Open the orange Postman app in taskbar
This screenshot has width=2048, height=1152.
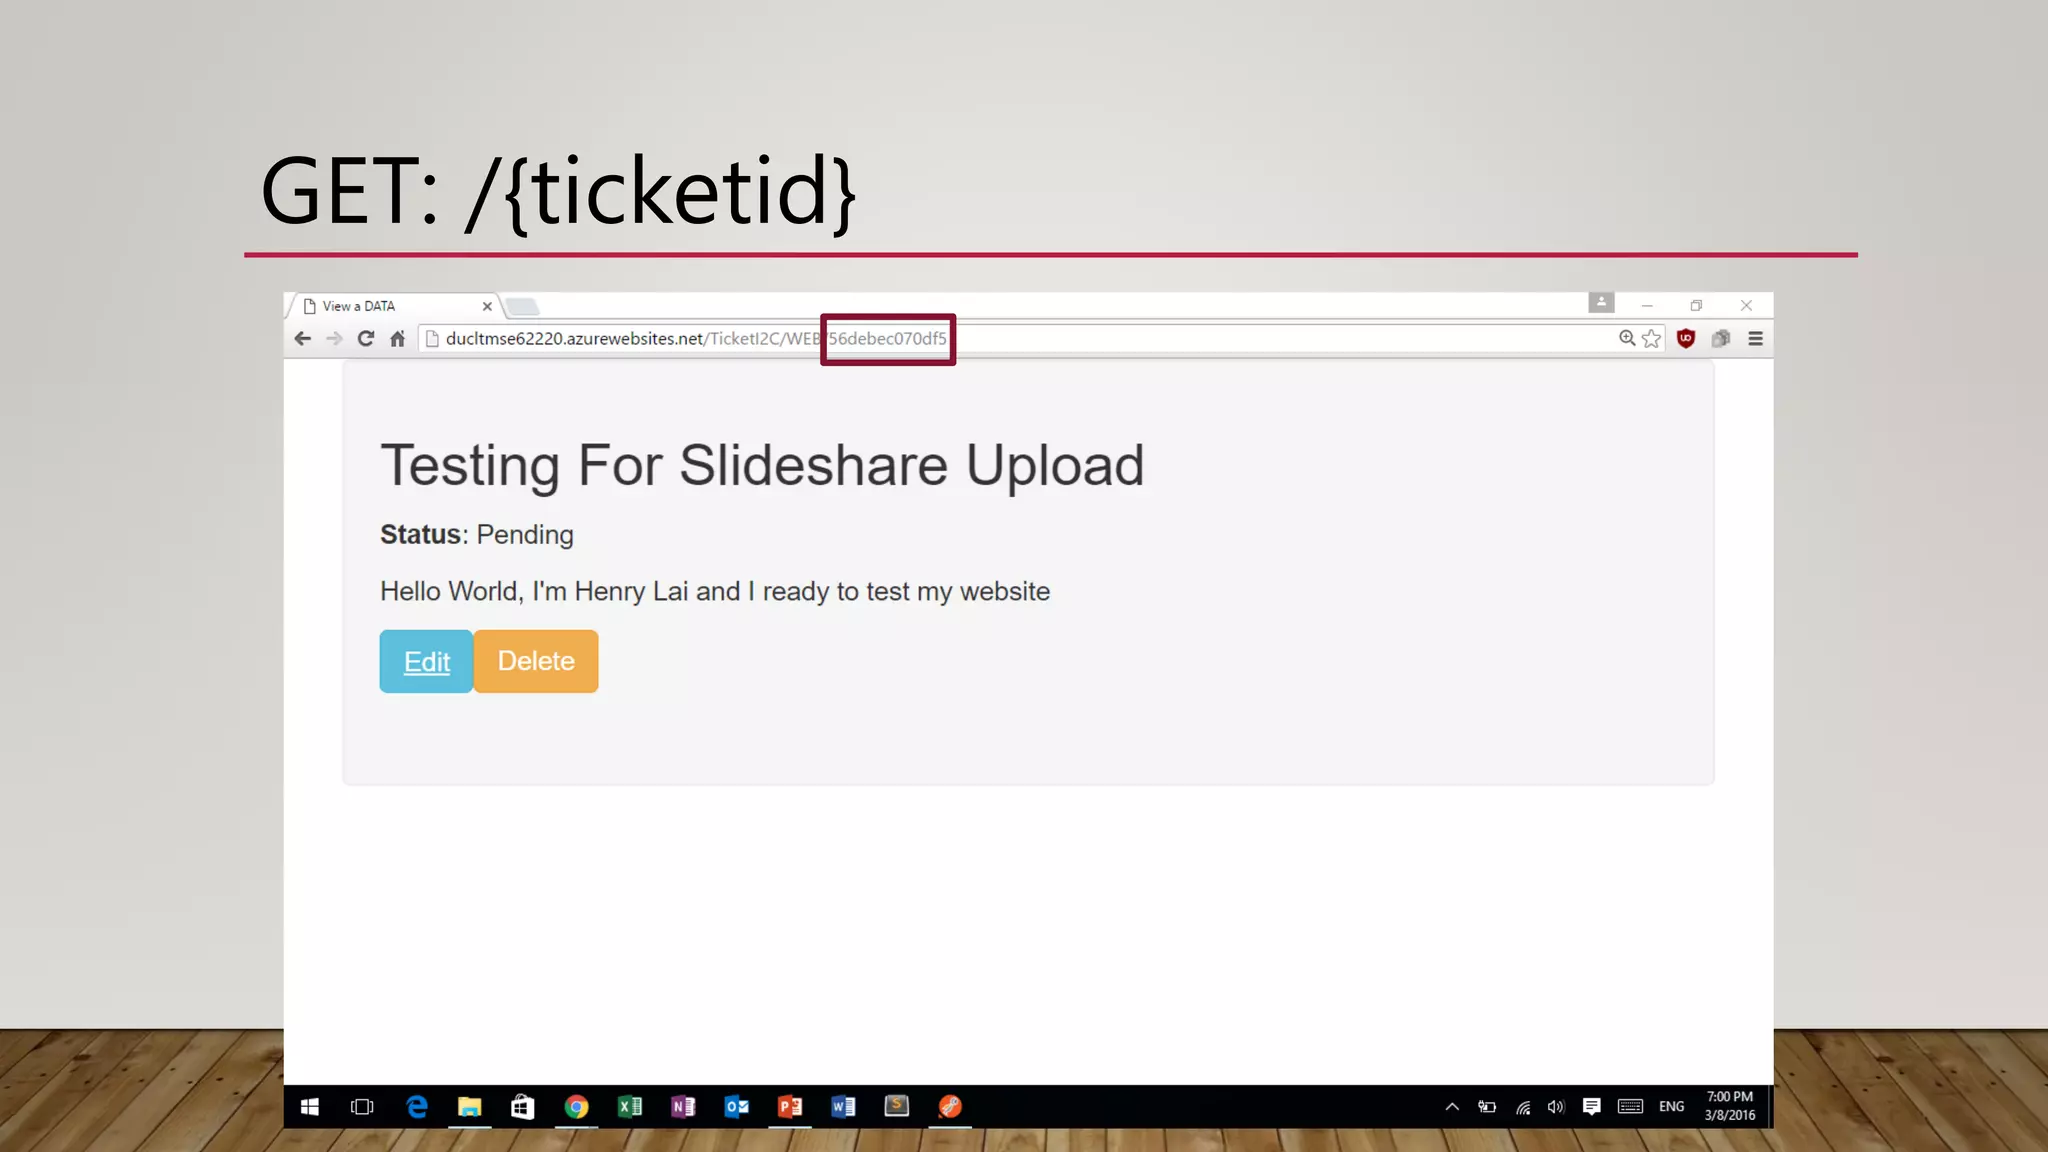click(950, 1106)
